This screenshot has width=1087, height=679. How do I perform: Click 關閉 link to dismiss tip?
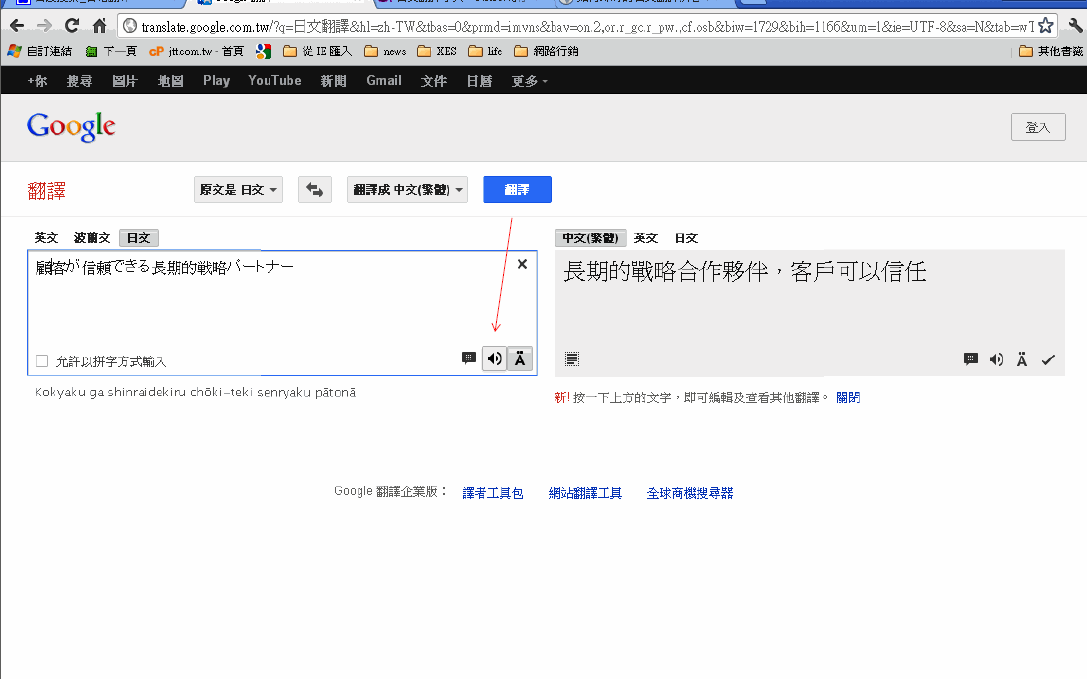point(848,397)
